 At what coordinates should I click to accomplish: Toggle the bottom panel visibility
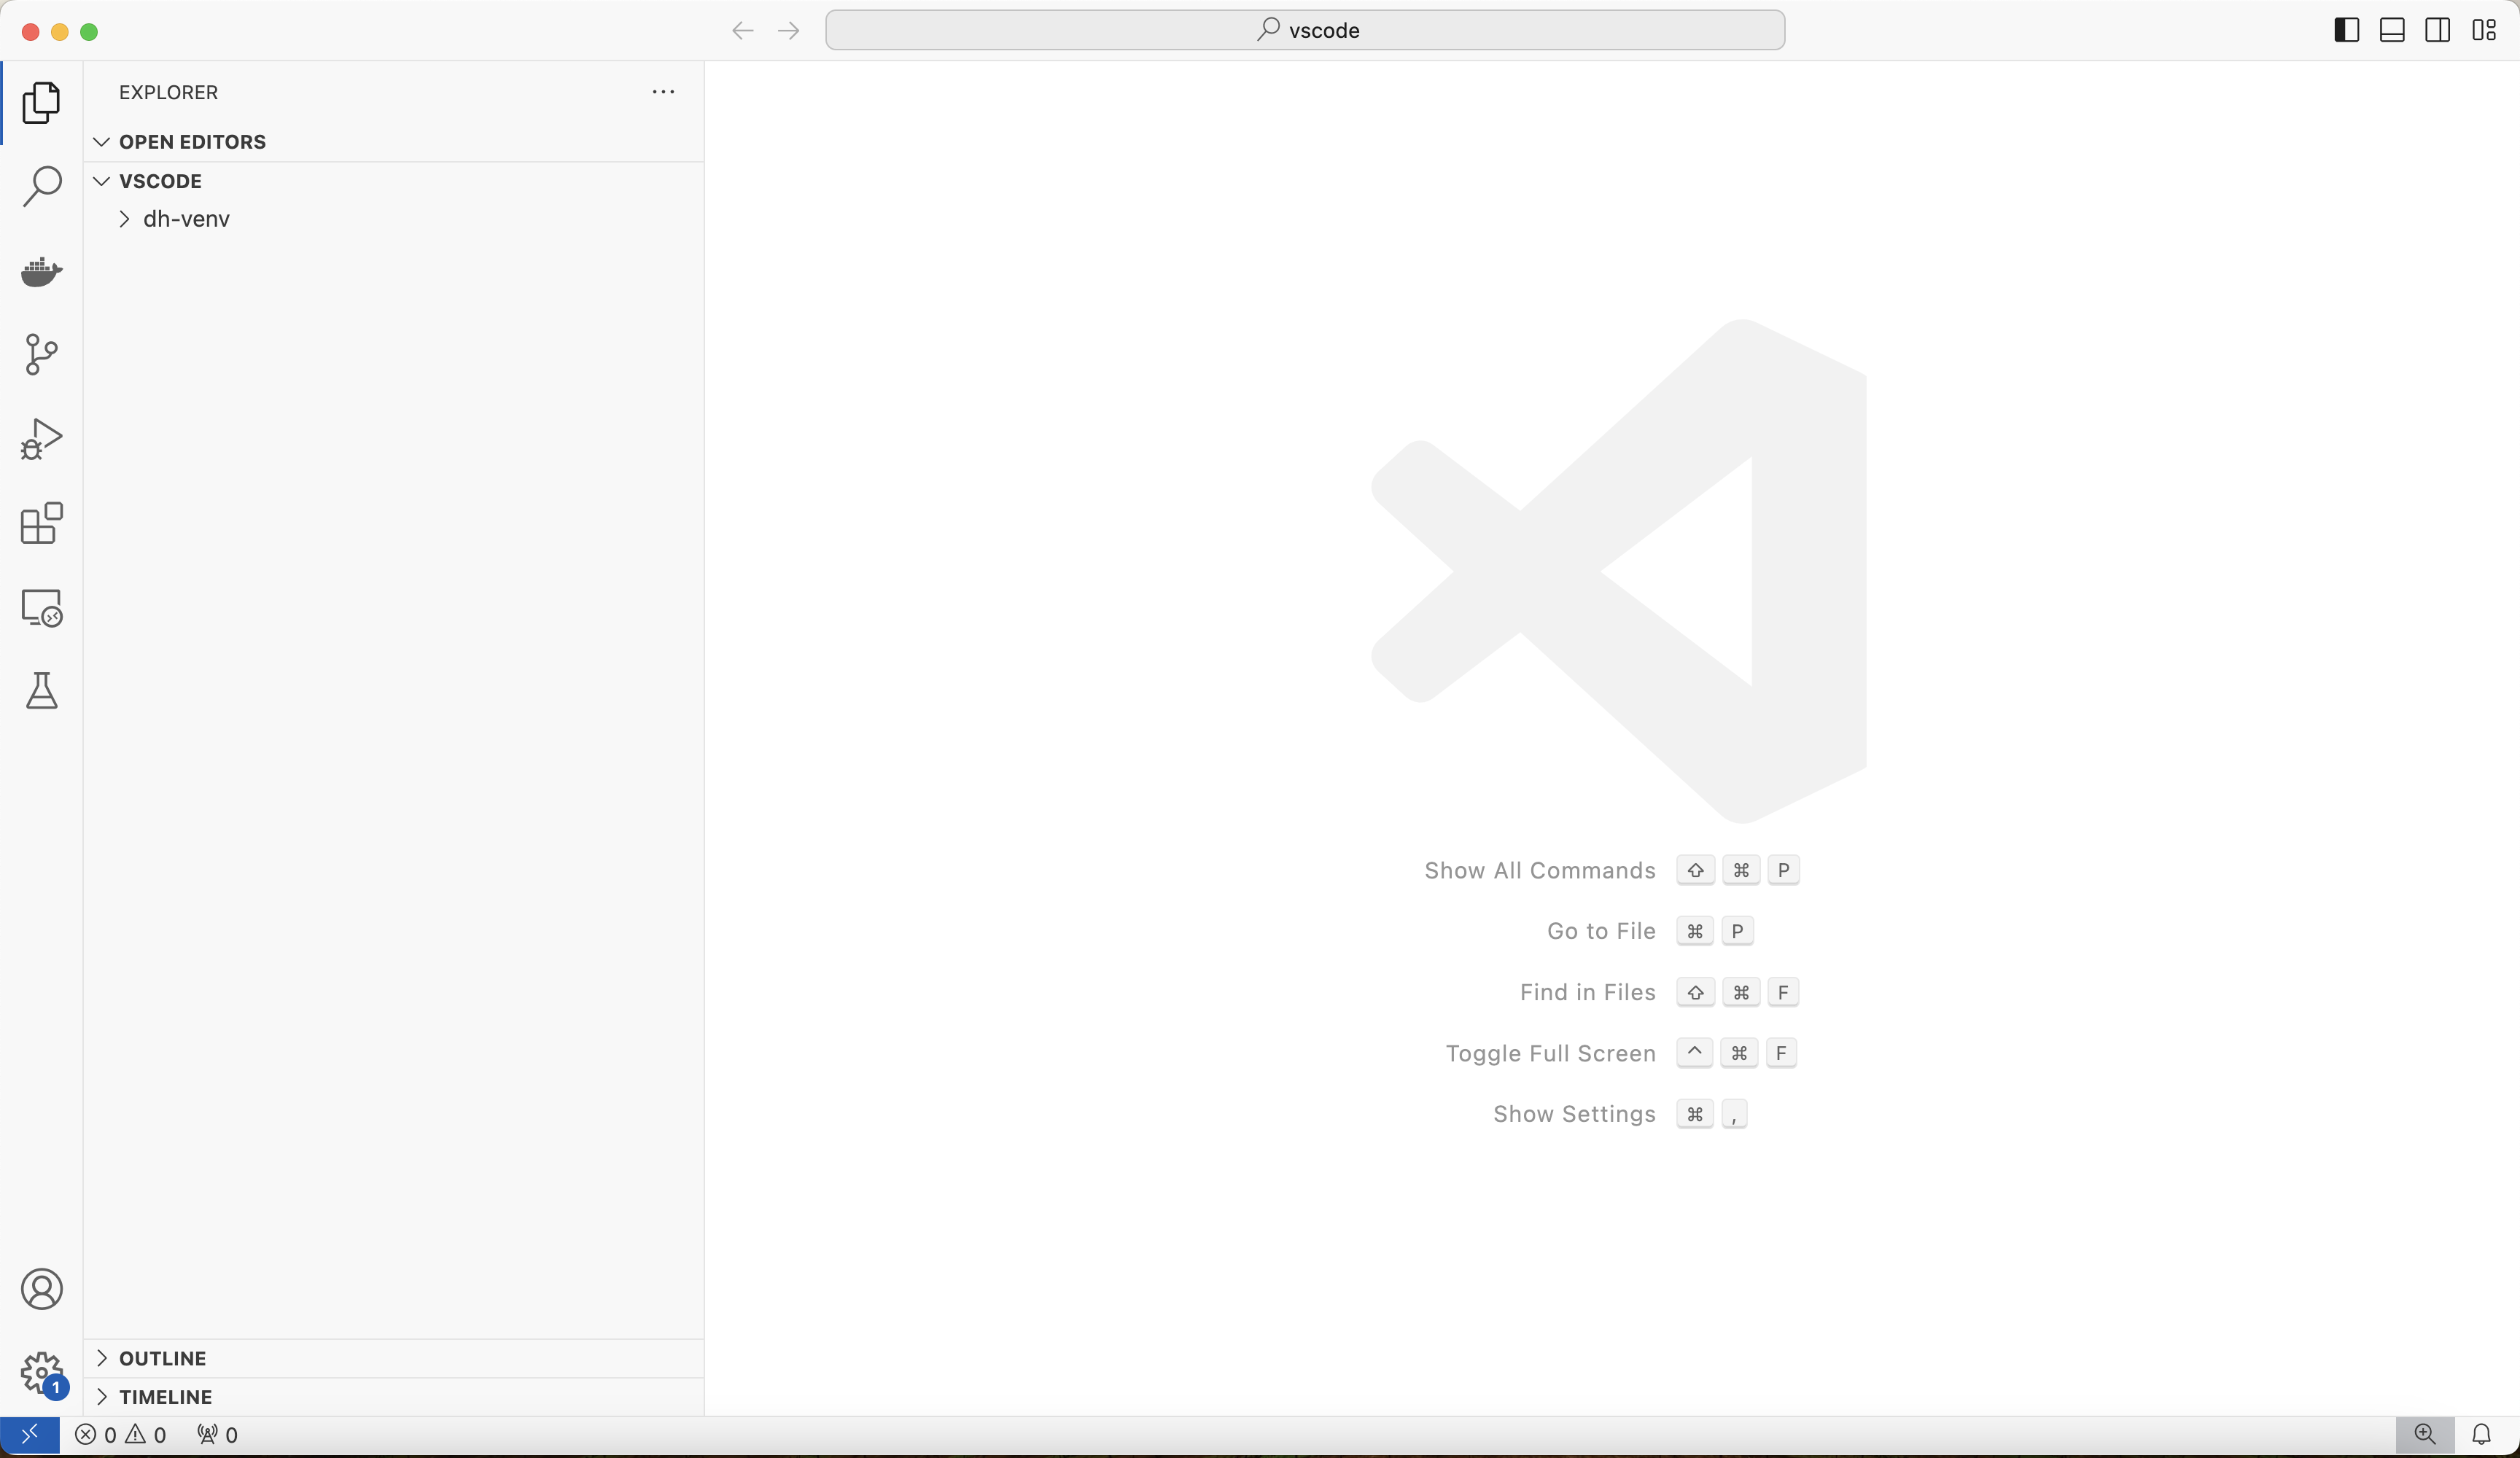click(x=2392, y=30)
